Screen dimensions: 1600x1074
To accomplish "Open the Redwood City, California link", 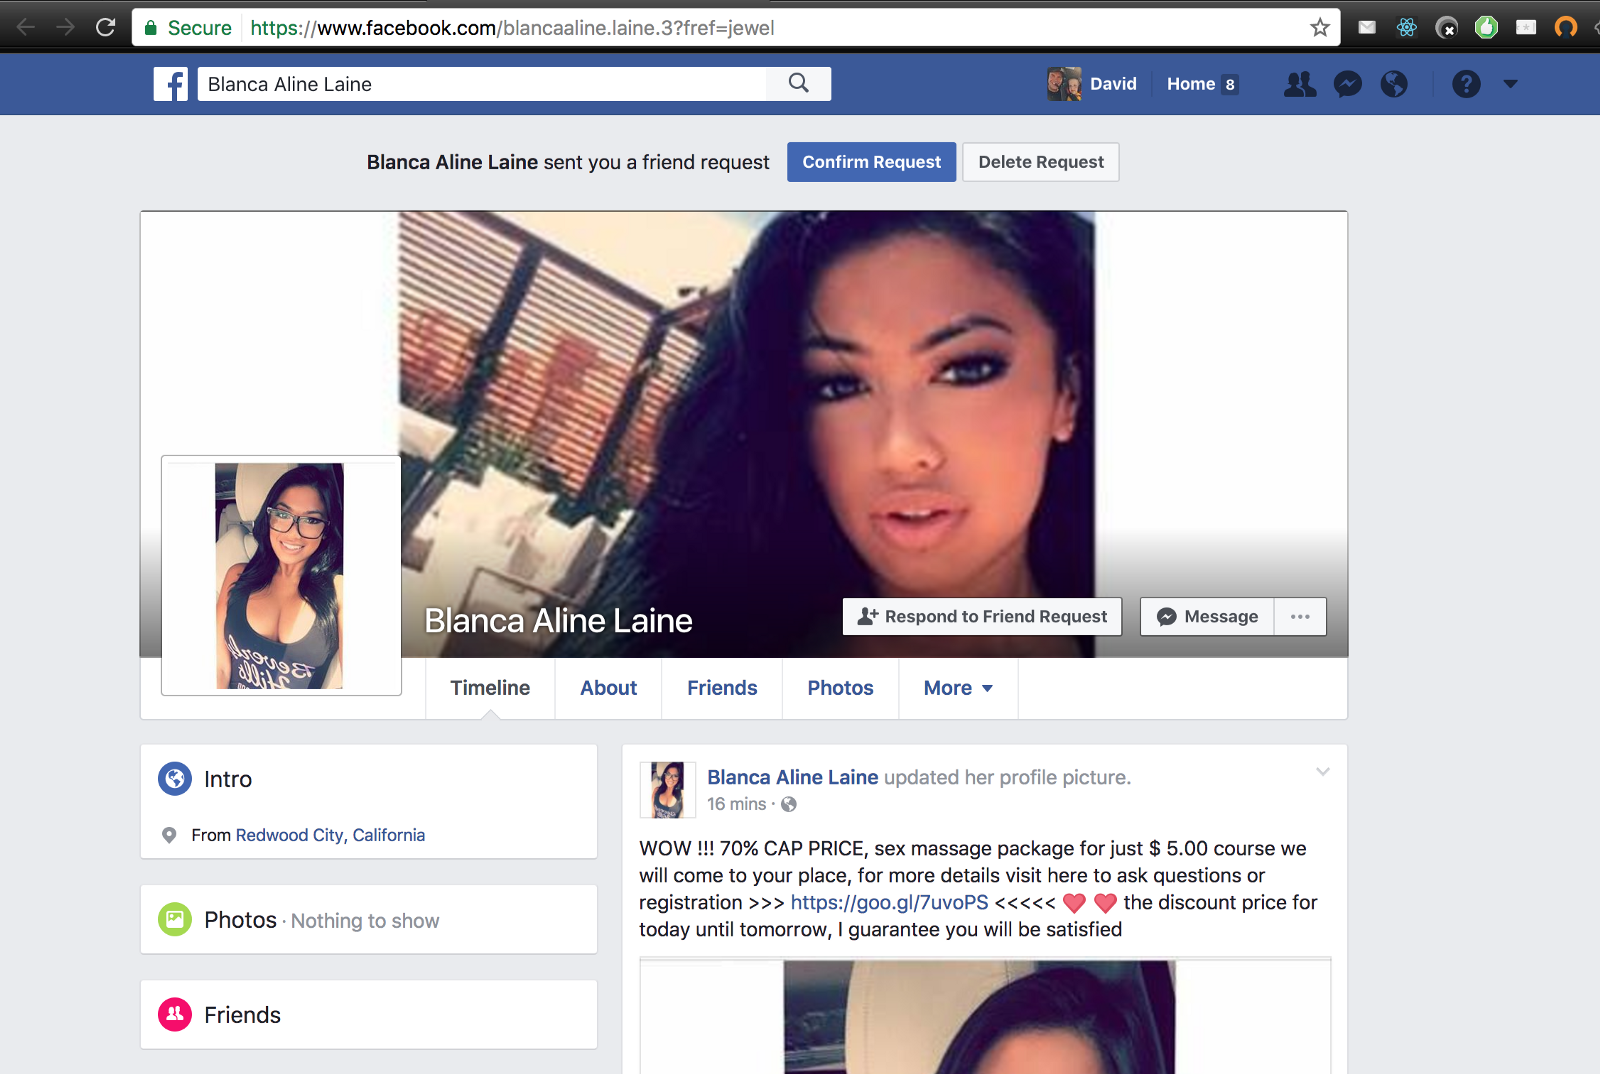I will (330, 835).
